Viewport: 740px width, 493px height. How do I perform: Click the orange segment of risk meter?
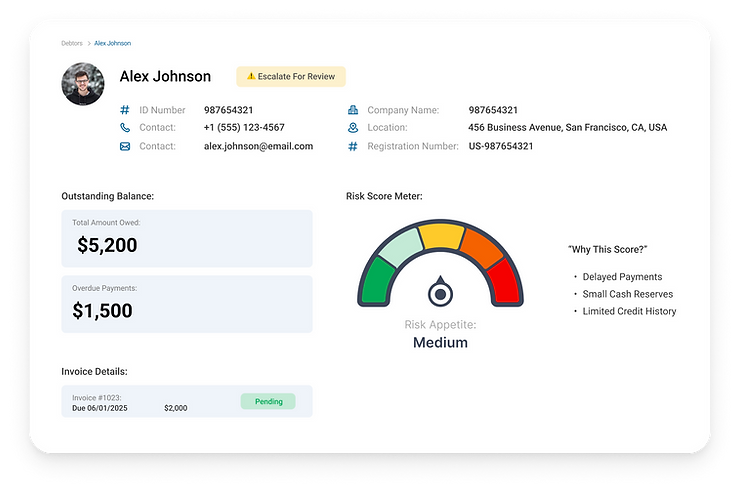(482, 248)
